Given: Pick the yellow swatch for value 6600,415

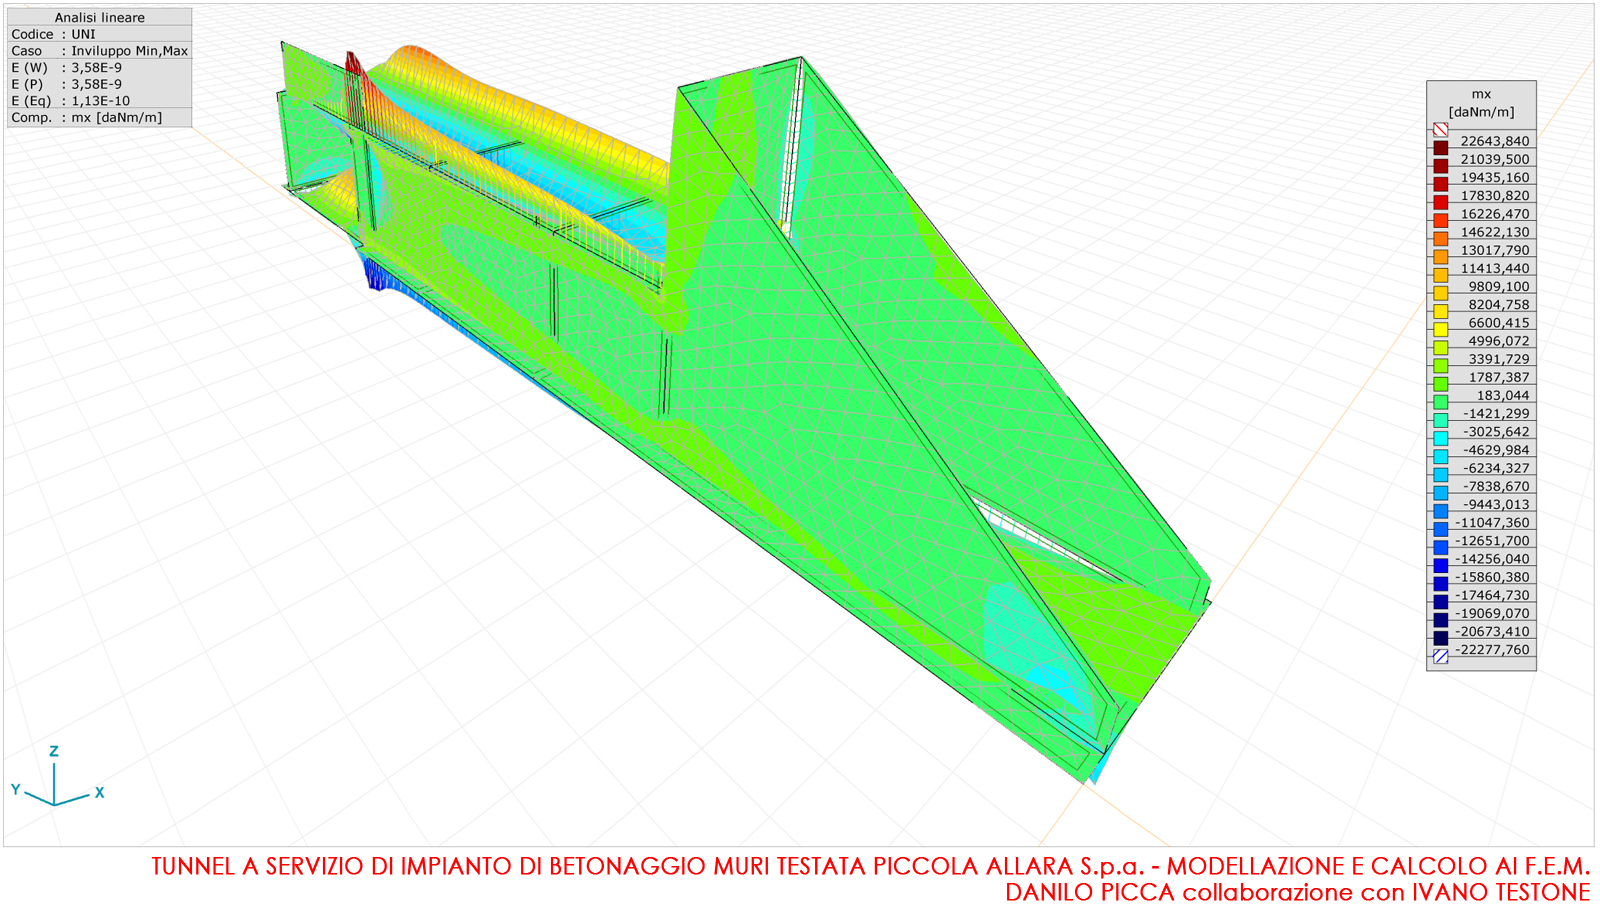Looking at the screenshot, I should [1440, 329].
